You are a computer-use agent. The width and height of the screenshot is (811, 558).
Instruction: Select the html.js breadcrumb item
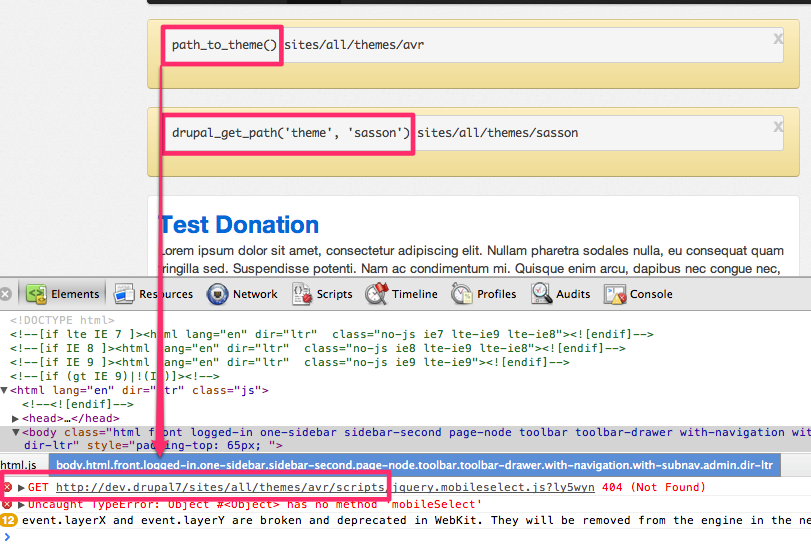(x=19, y=465)
